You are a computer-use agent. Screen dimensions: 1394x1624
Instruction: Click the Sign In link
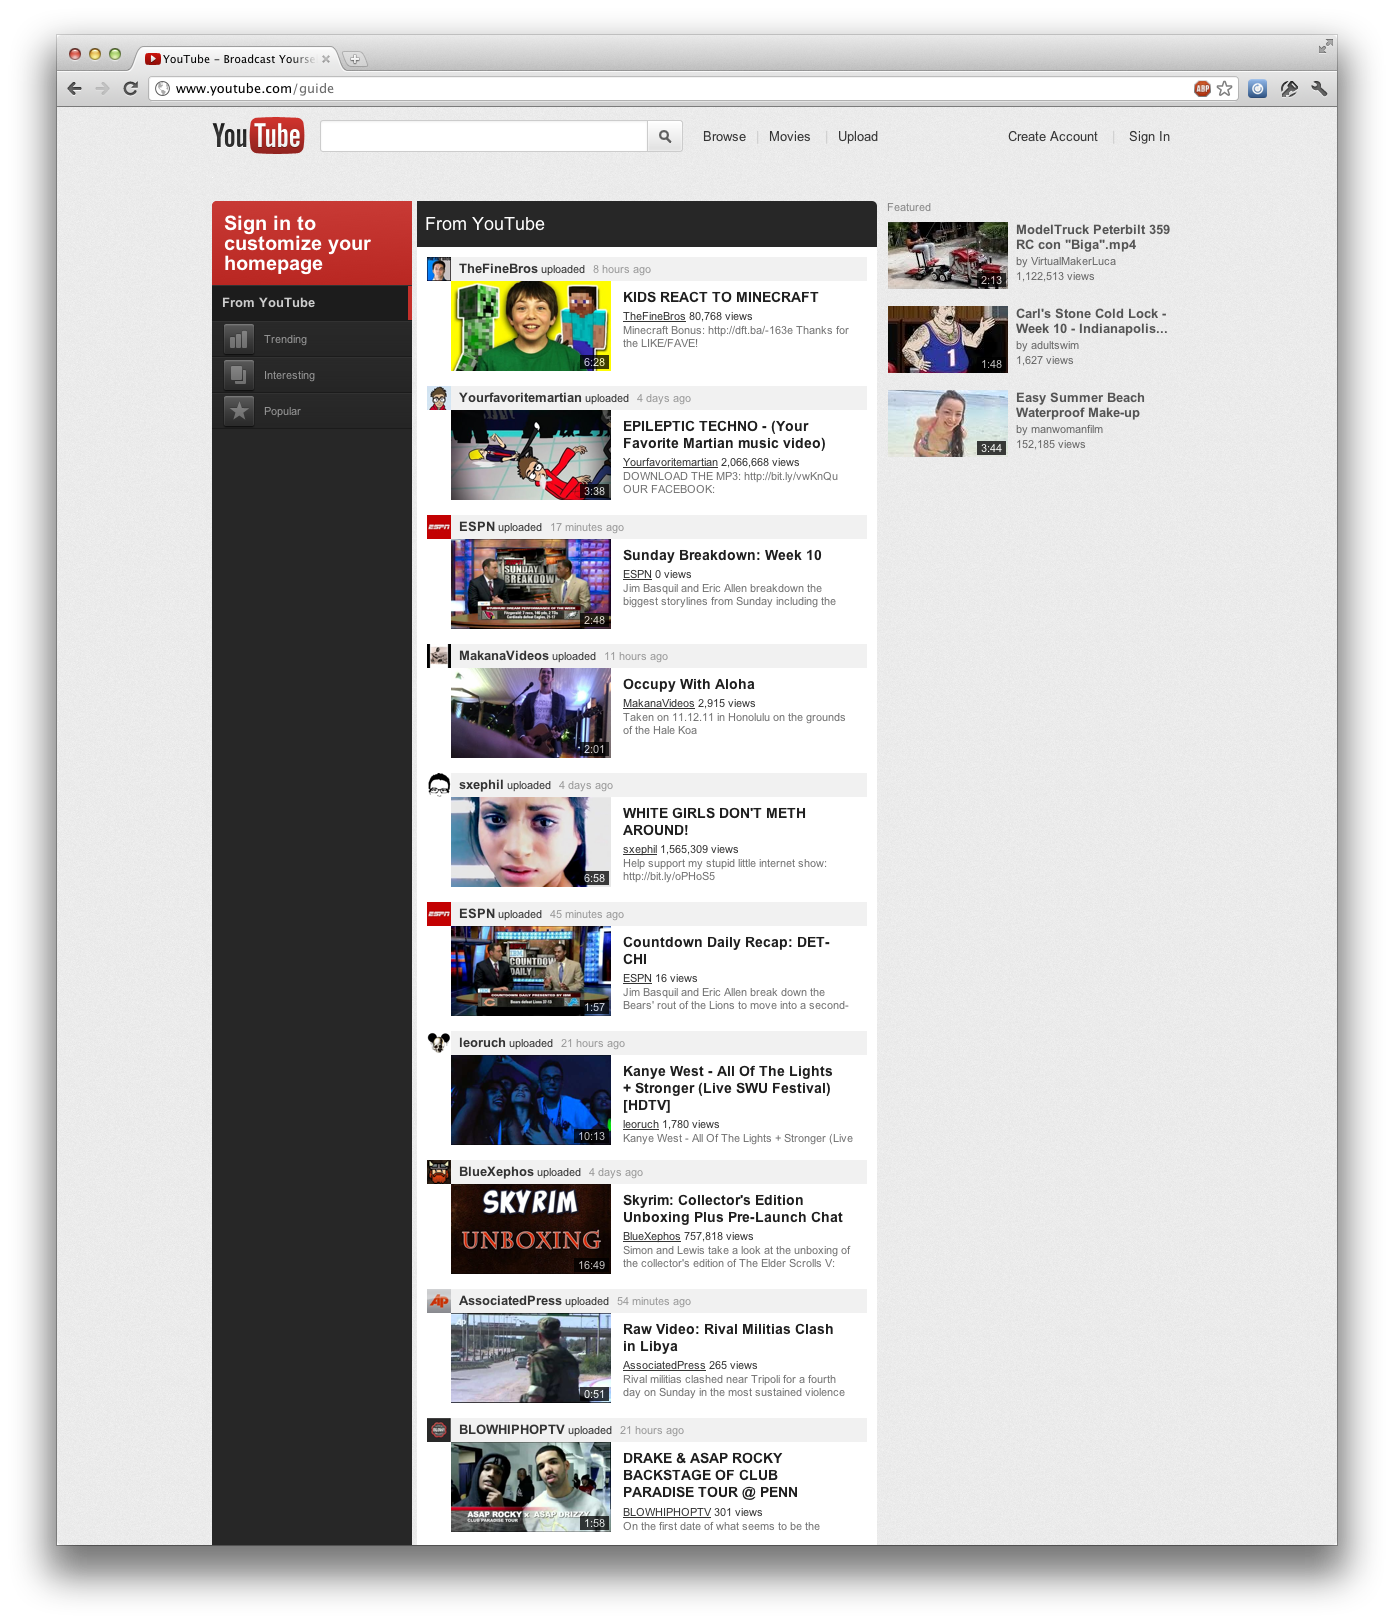coord(1149,137)
